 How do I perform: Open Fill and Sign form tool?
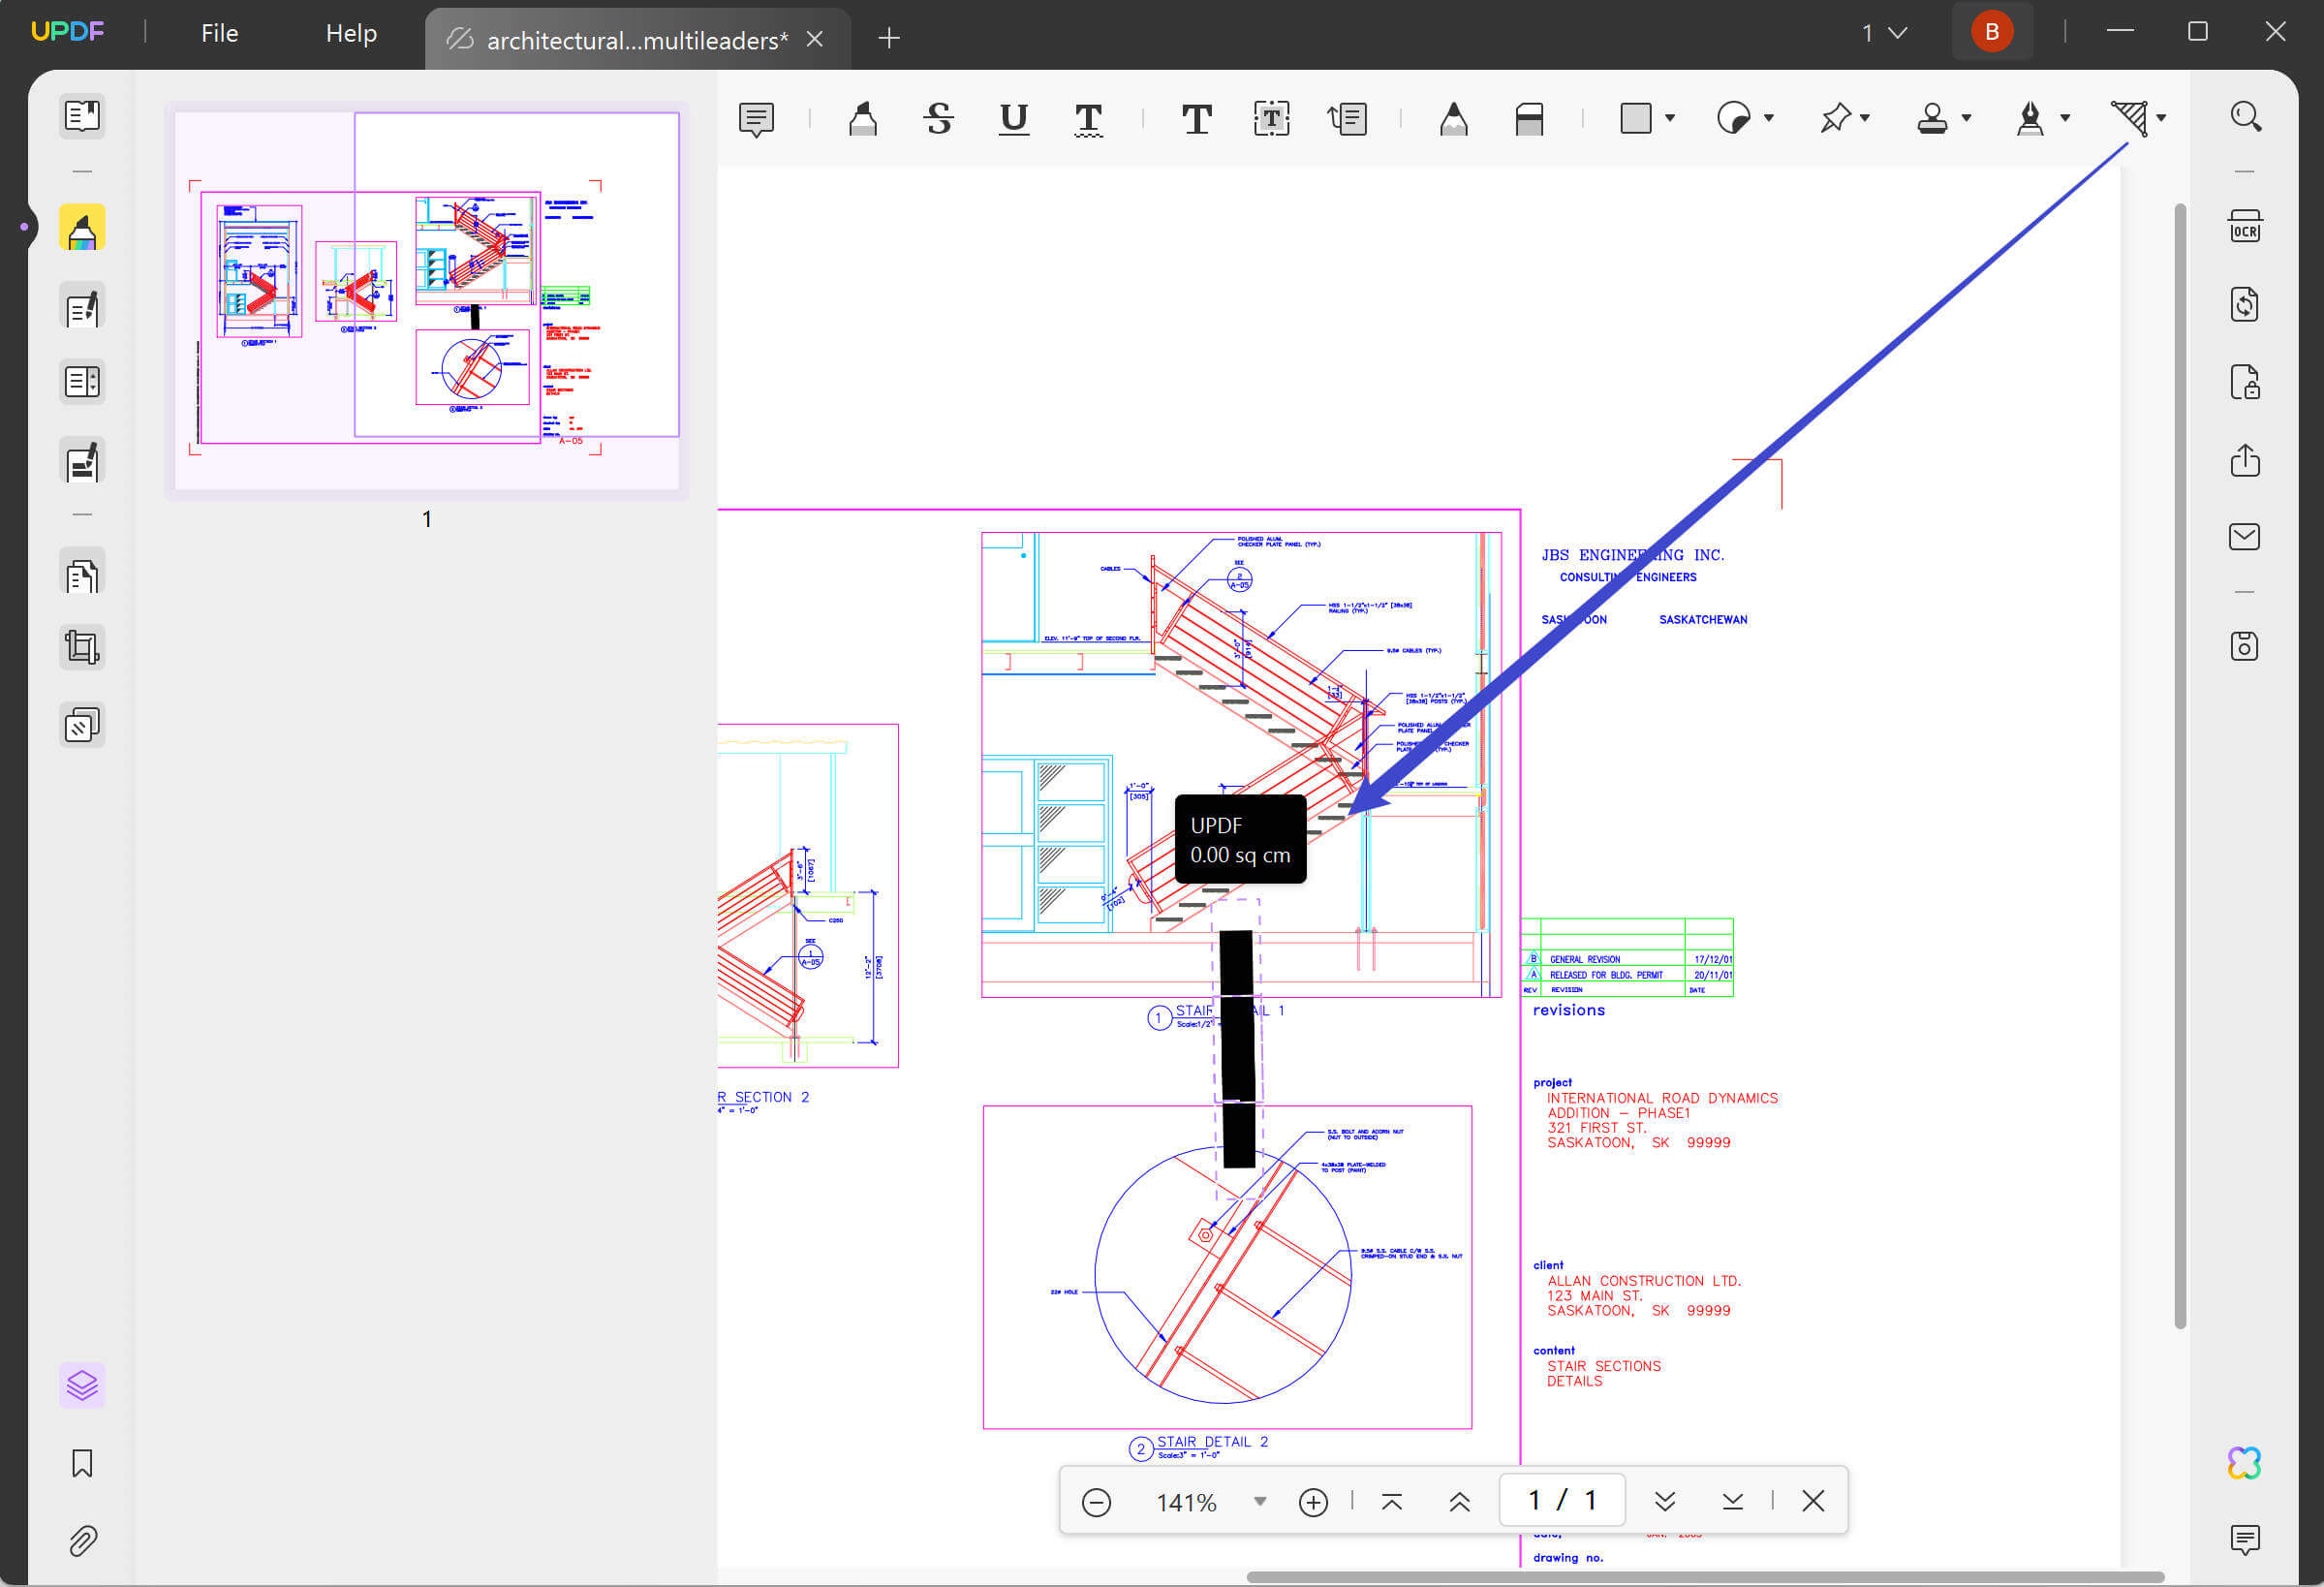tap(82, 461)
